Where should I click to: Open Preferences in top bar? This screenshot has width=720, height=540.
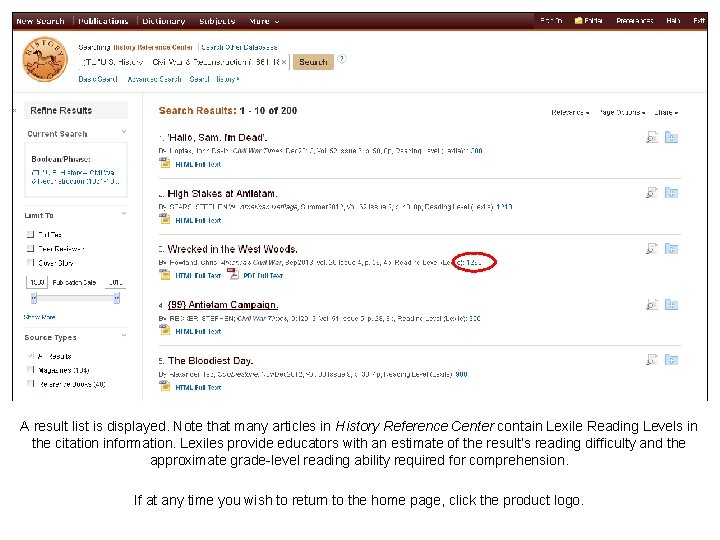[635, 21]
